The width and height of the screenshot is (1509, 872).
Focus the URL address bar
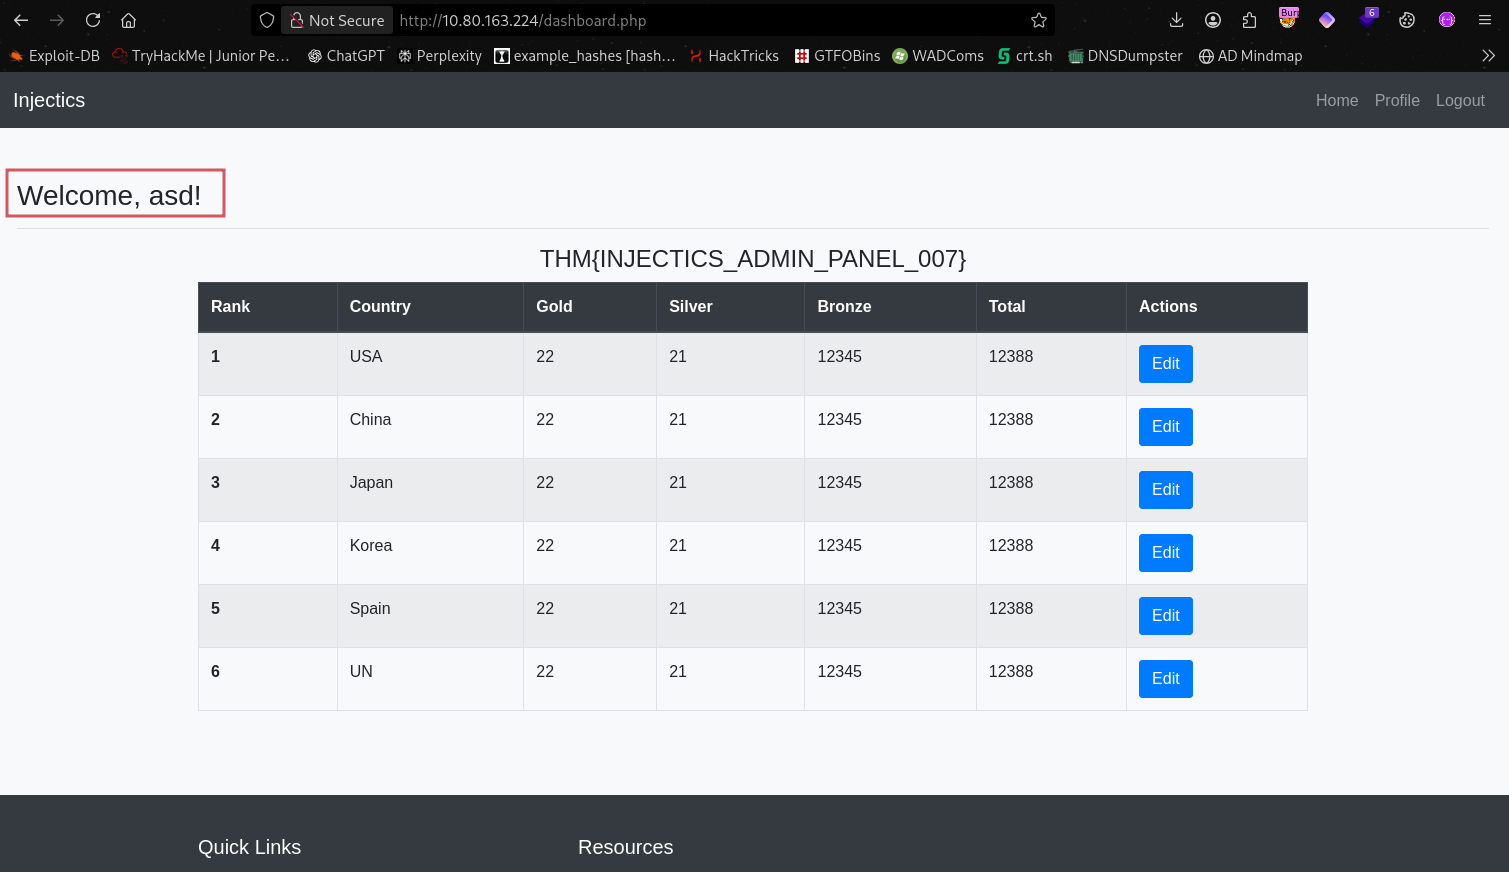(700, 20)
